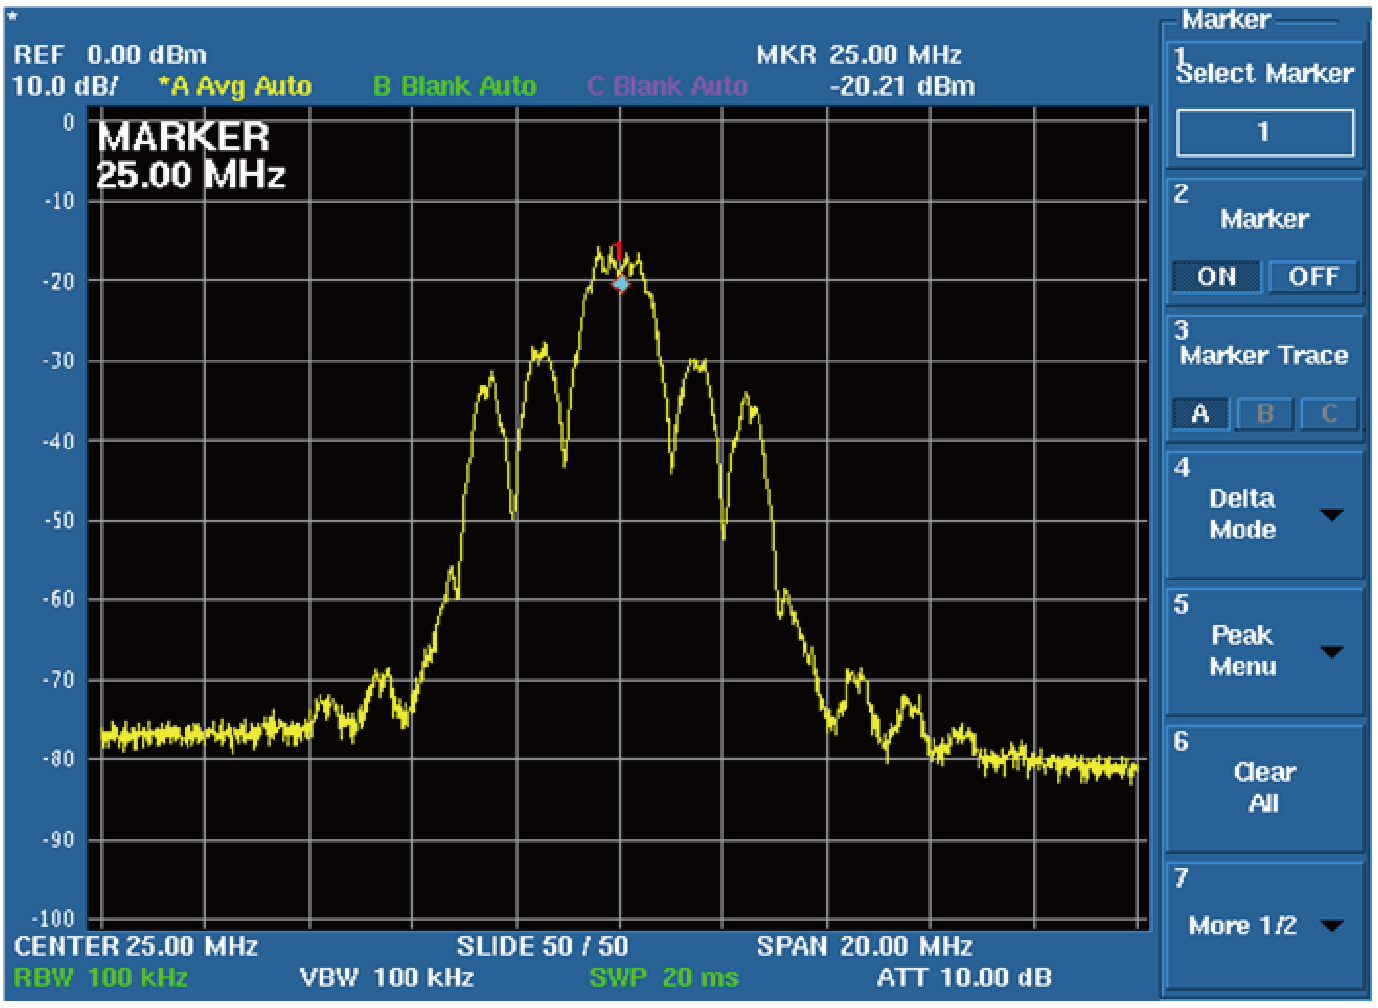Turn the marker ON
1378x1008 pixels.
coord(1216,277)
